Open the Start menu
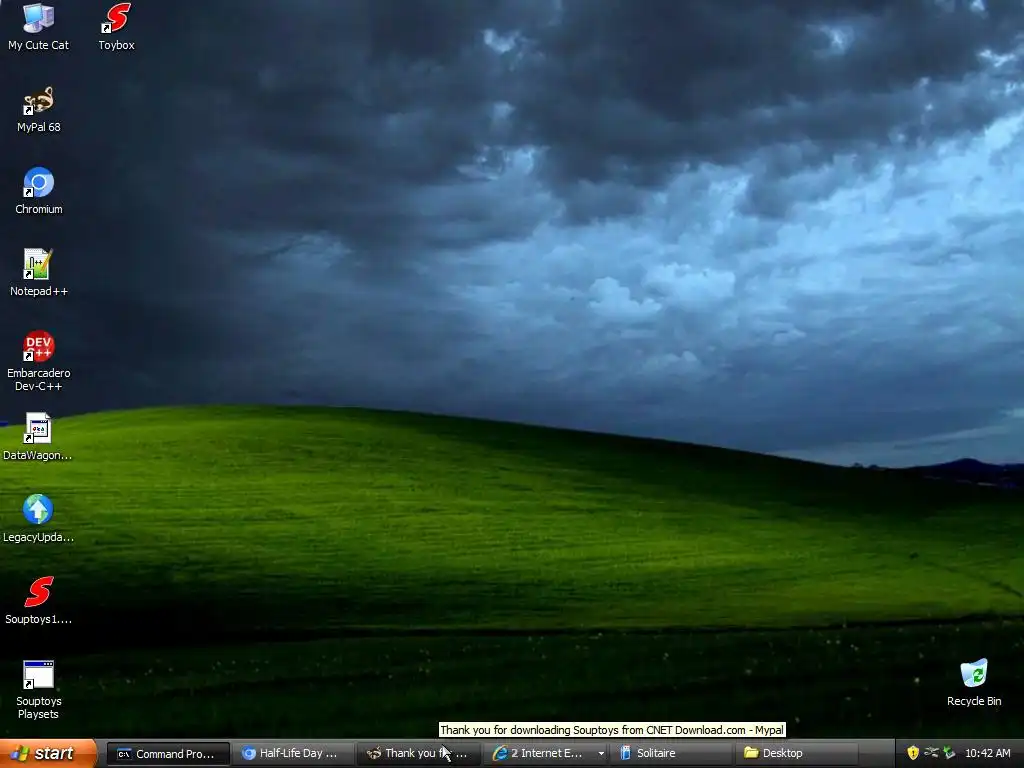 (48, 753)
